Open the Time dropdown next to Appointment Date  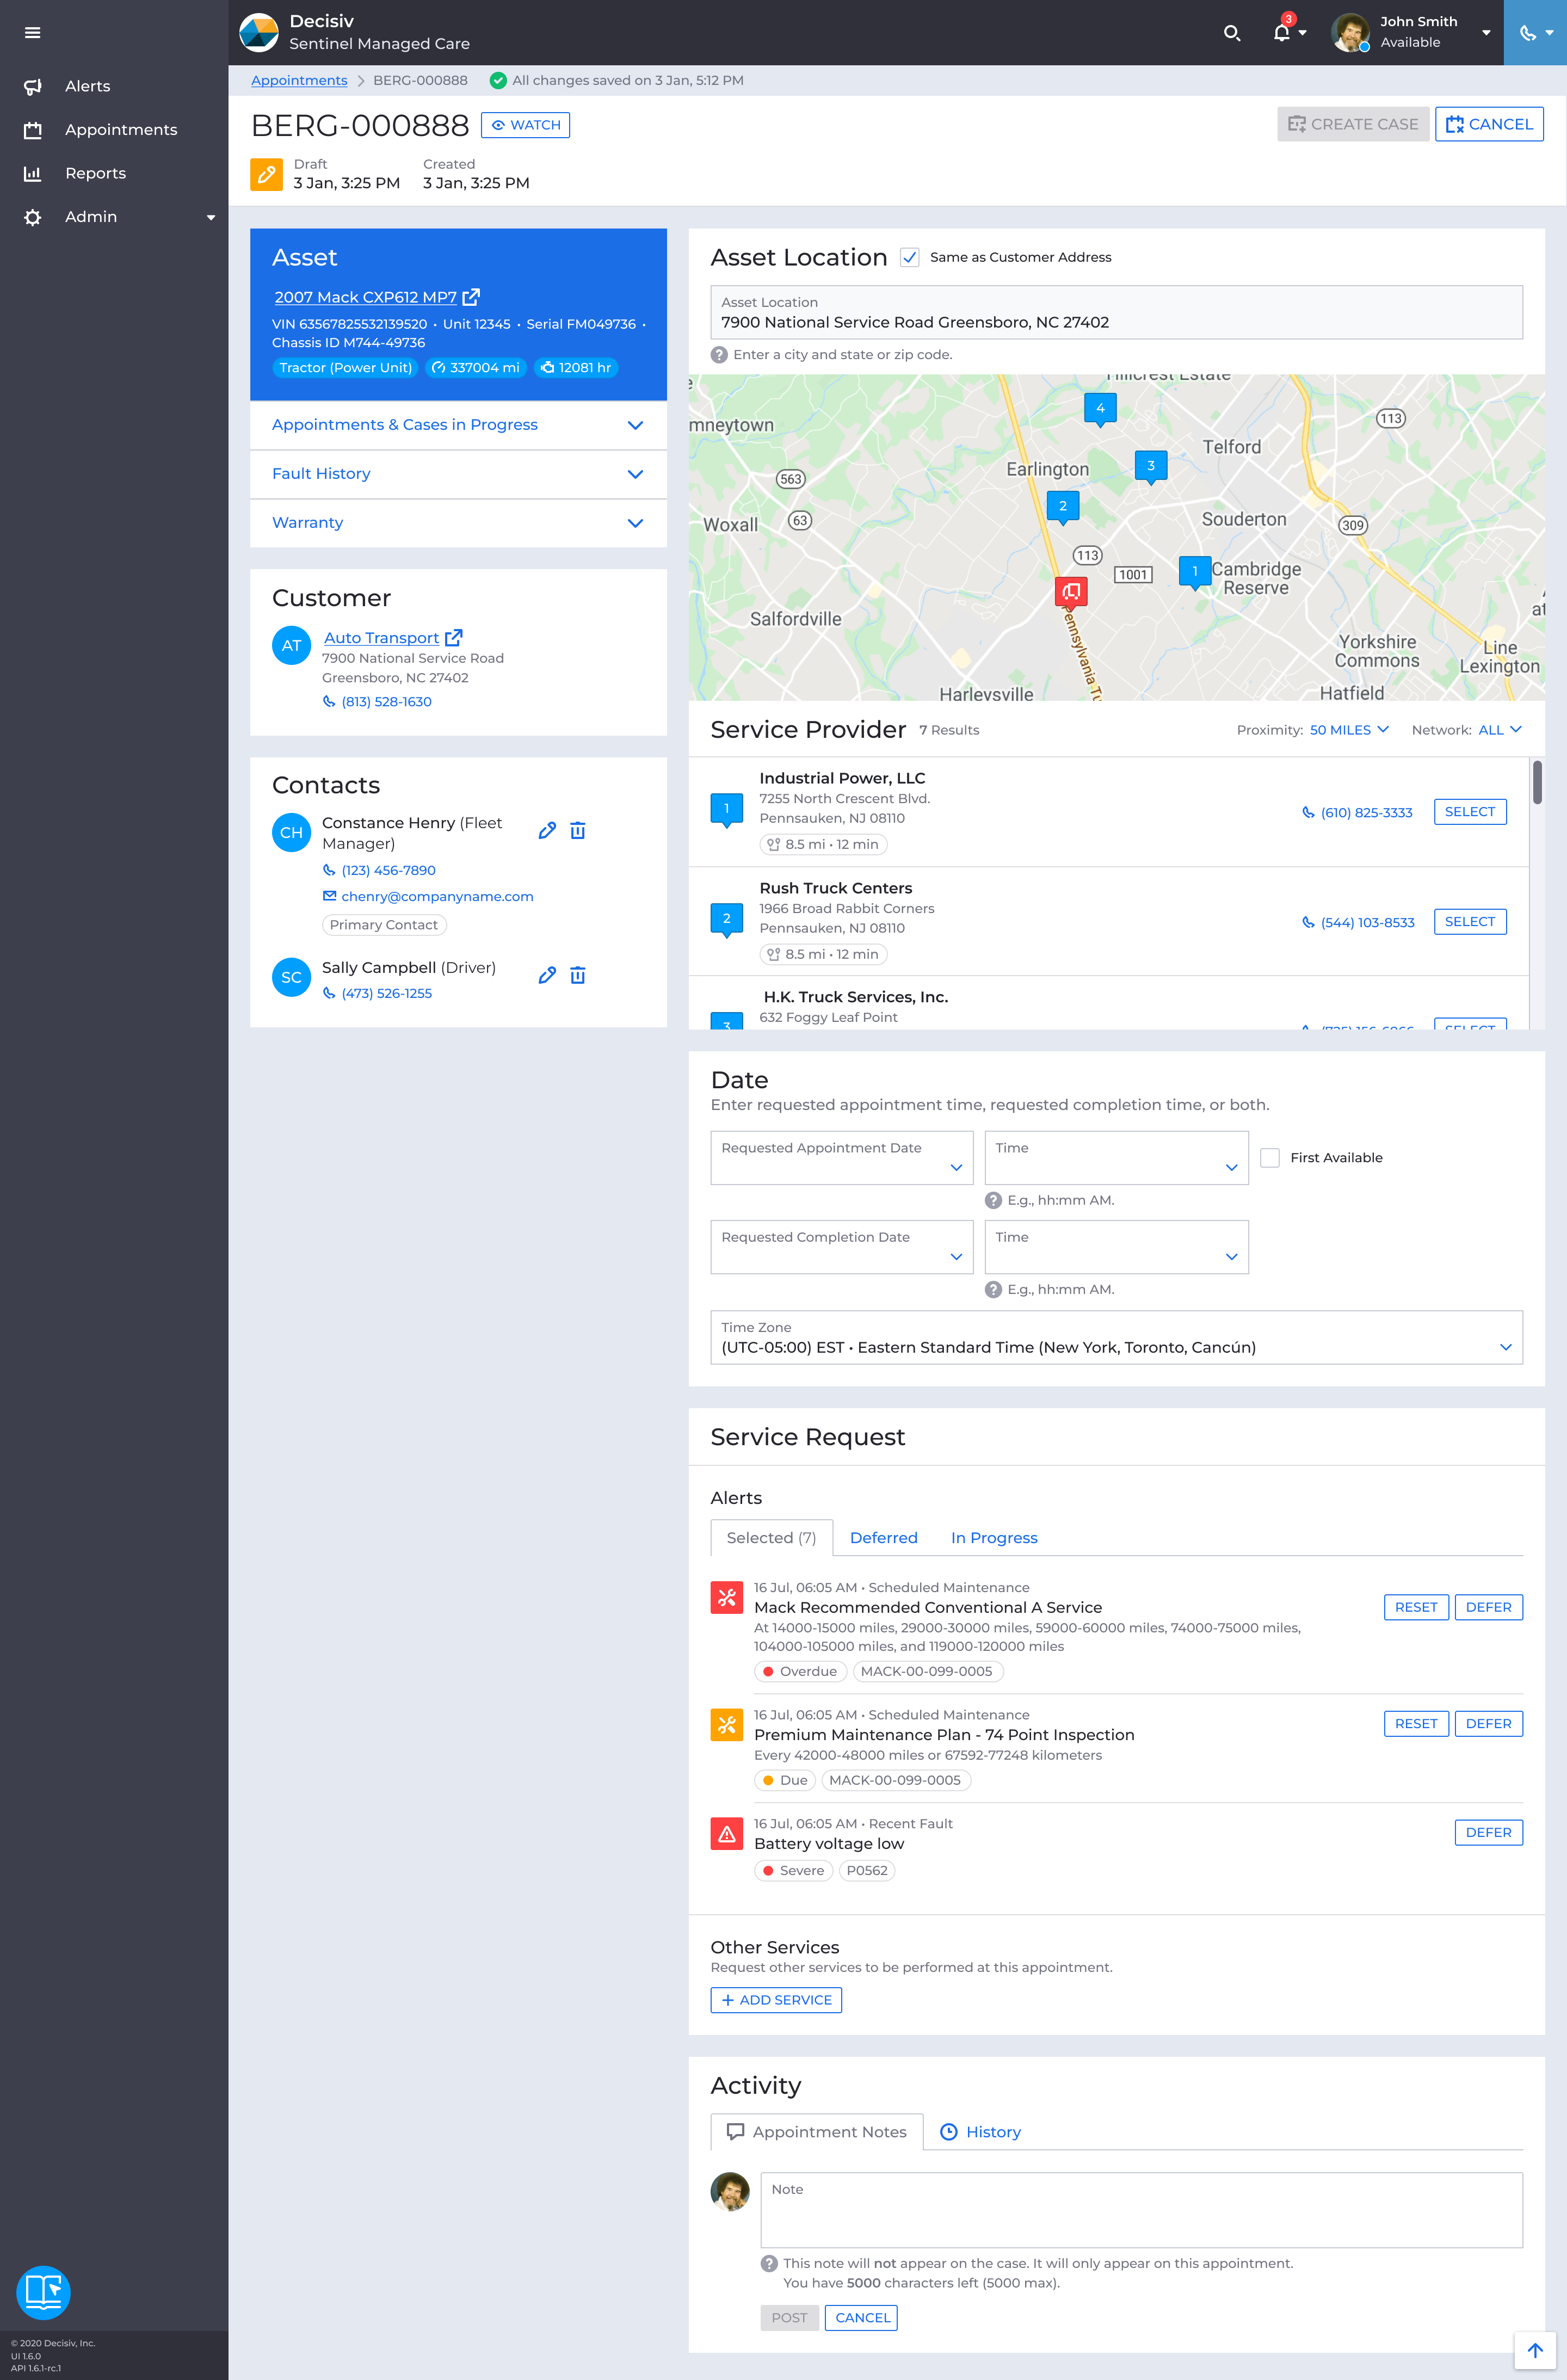point(1116,1158)
